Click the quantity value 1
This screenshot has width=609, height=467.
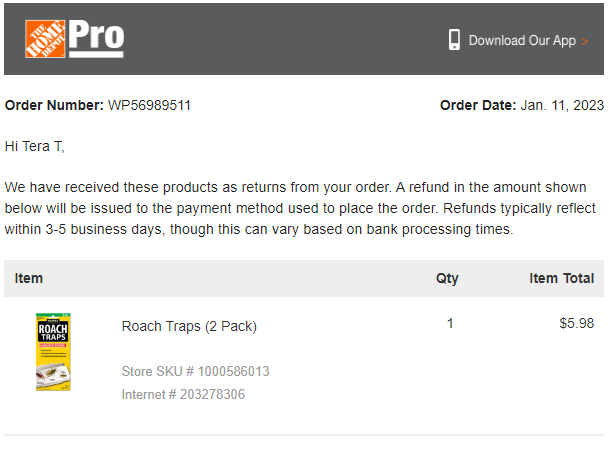(x=450, y=323)
